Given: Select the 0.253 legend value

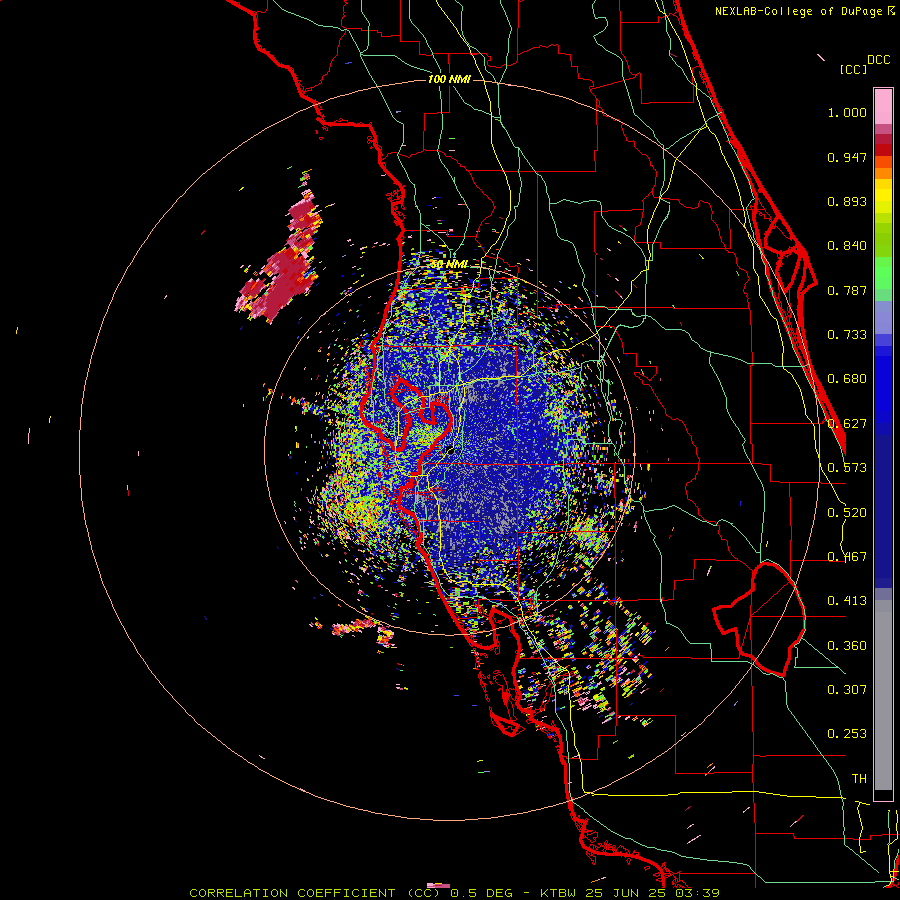Looking at the screenshot, I should (847, 734).
